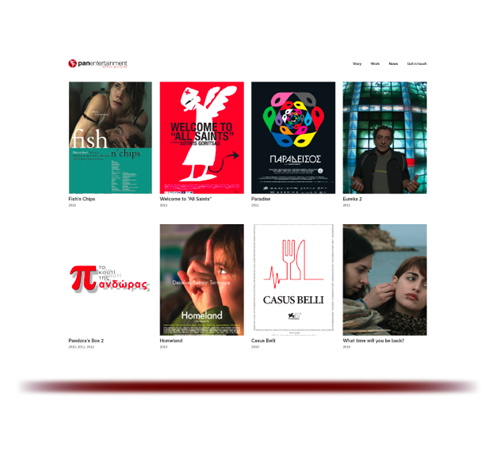The image size is (500, 453).
Task: Open the Pandora's Box pi logo image
Action: click(110, 279)
